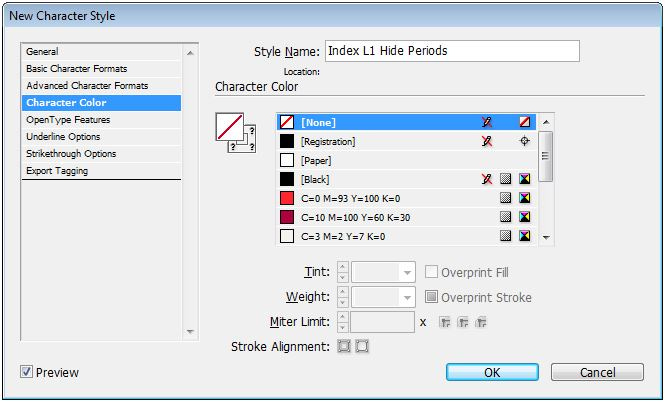The width and height of the screenshot is (665, 402).
Task: Click the [None] swatch icon in list
Action: 287,123
